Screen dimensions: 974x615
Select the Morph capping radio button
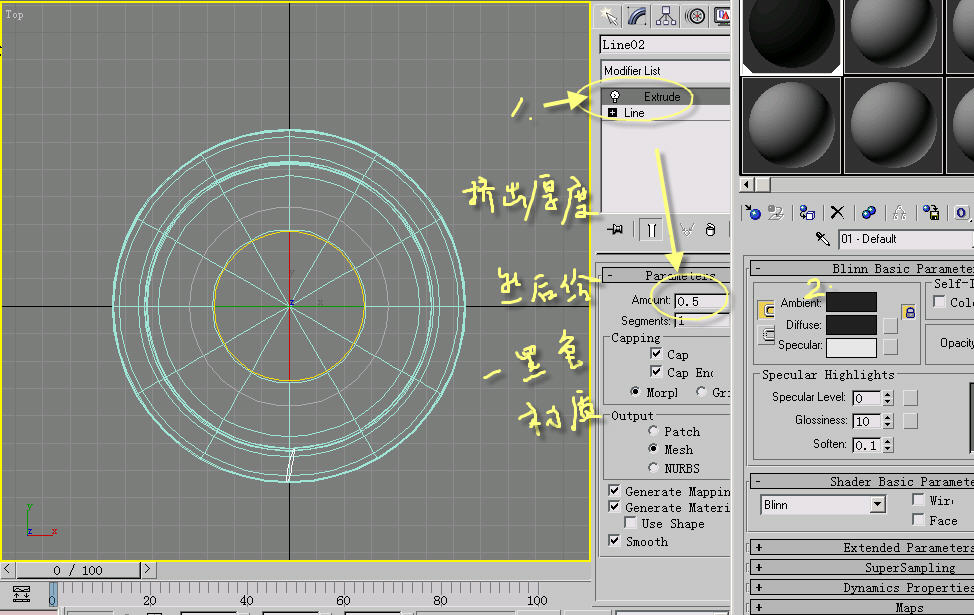pos(635,391)
